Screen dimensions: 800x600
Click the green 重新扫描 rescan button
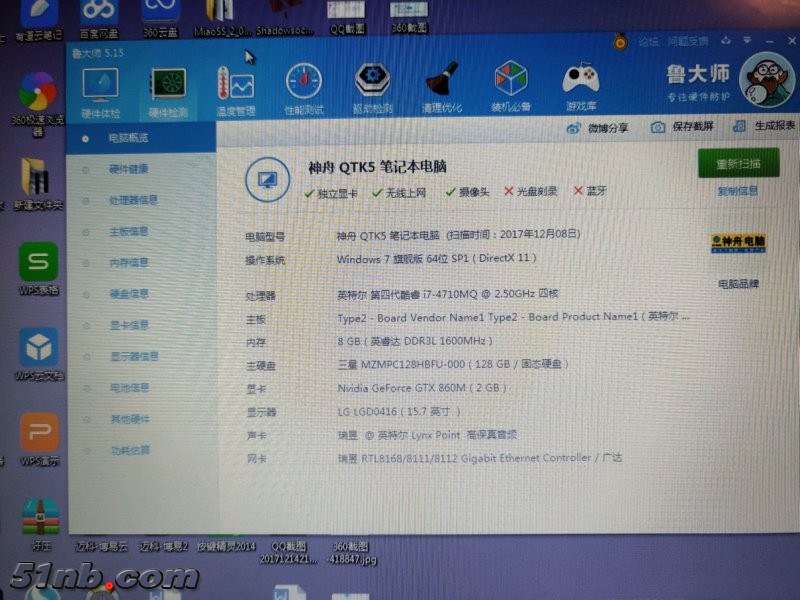click(738, 163)
